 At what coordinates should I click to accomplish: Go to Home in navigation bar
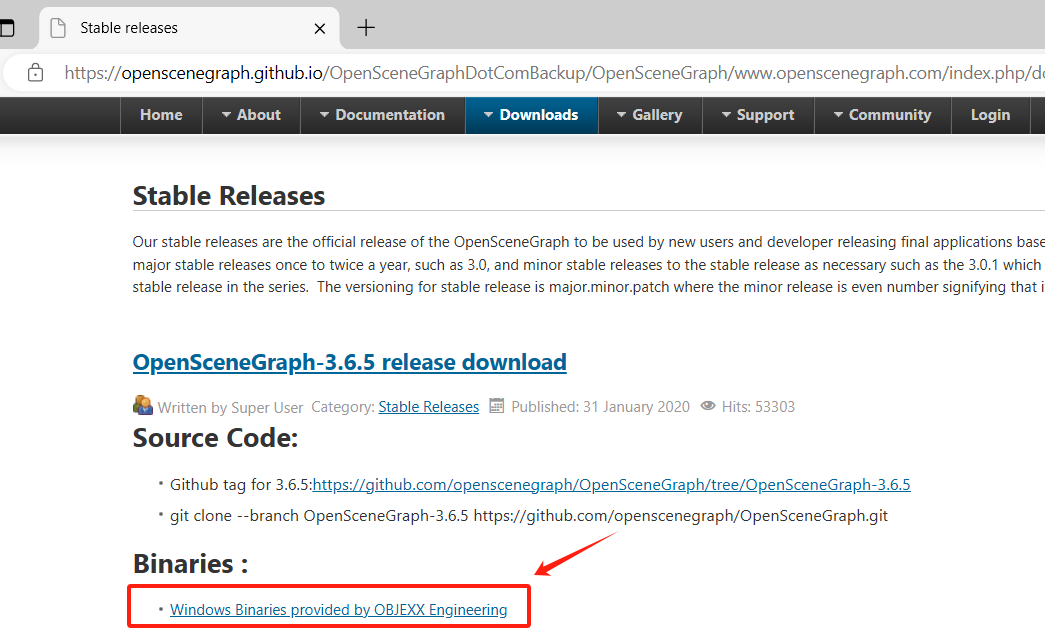161,115
